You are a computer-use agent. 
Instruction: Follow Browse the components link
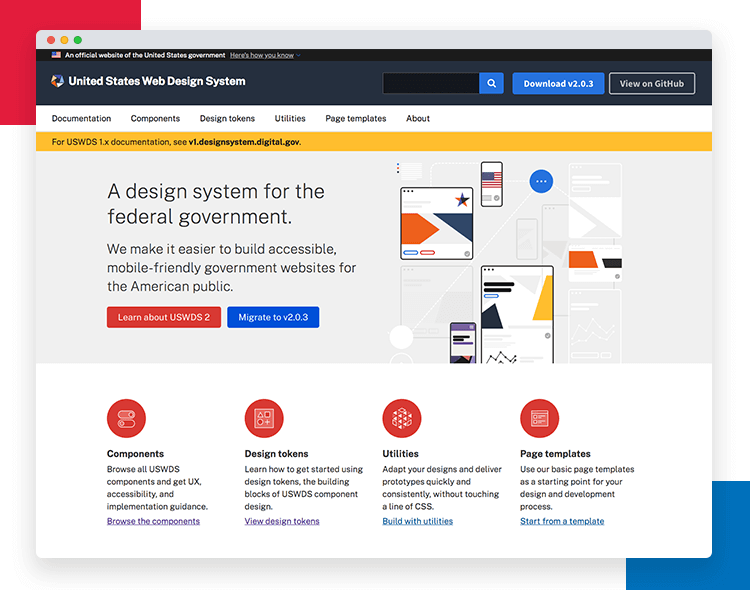click(x=153, y=521)
